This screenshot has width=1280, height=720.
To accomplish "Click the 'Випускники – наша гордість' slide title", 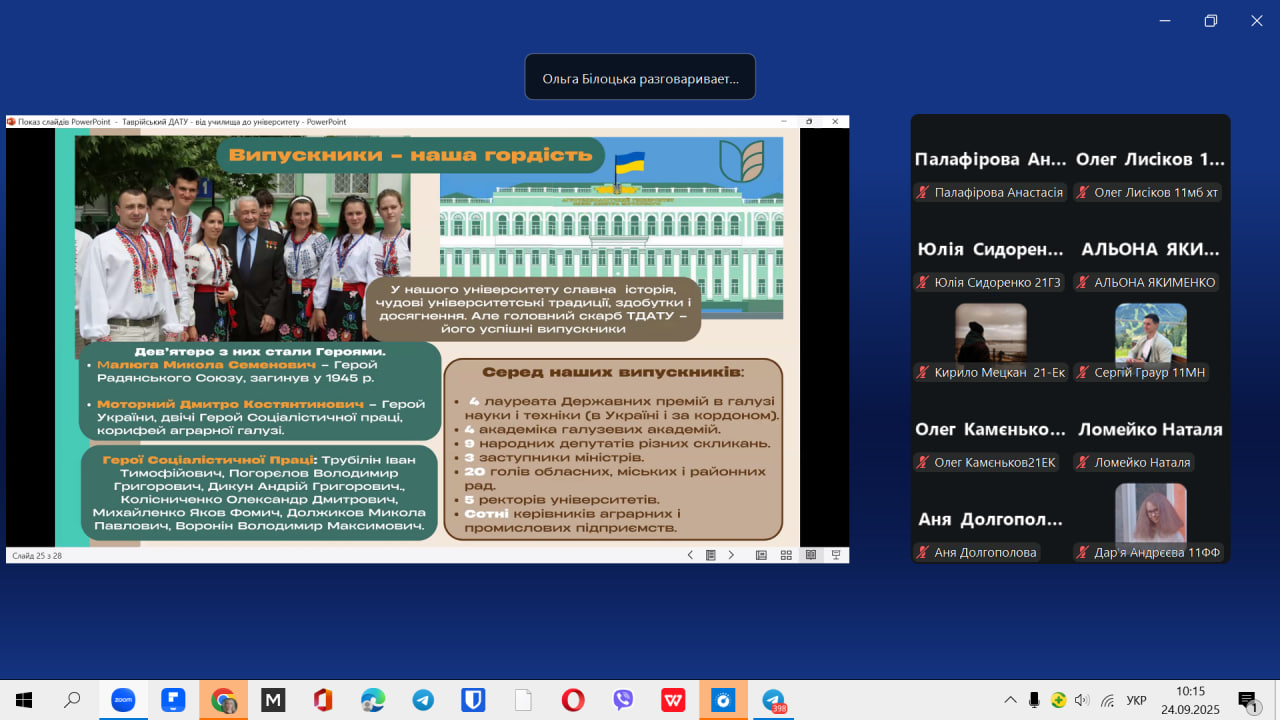I will click(411, 155).
